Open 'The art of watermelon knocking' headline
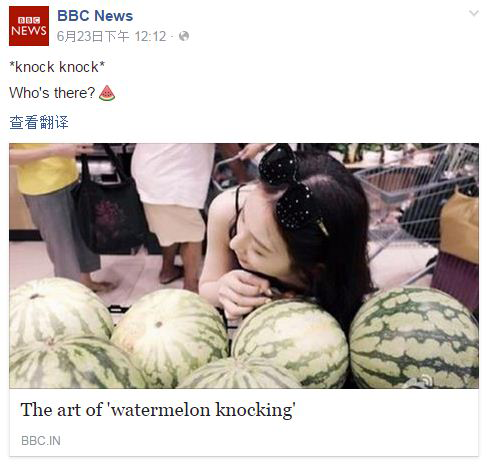This screenshot has height=466, width=489. coord(158,410)
